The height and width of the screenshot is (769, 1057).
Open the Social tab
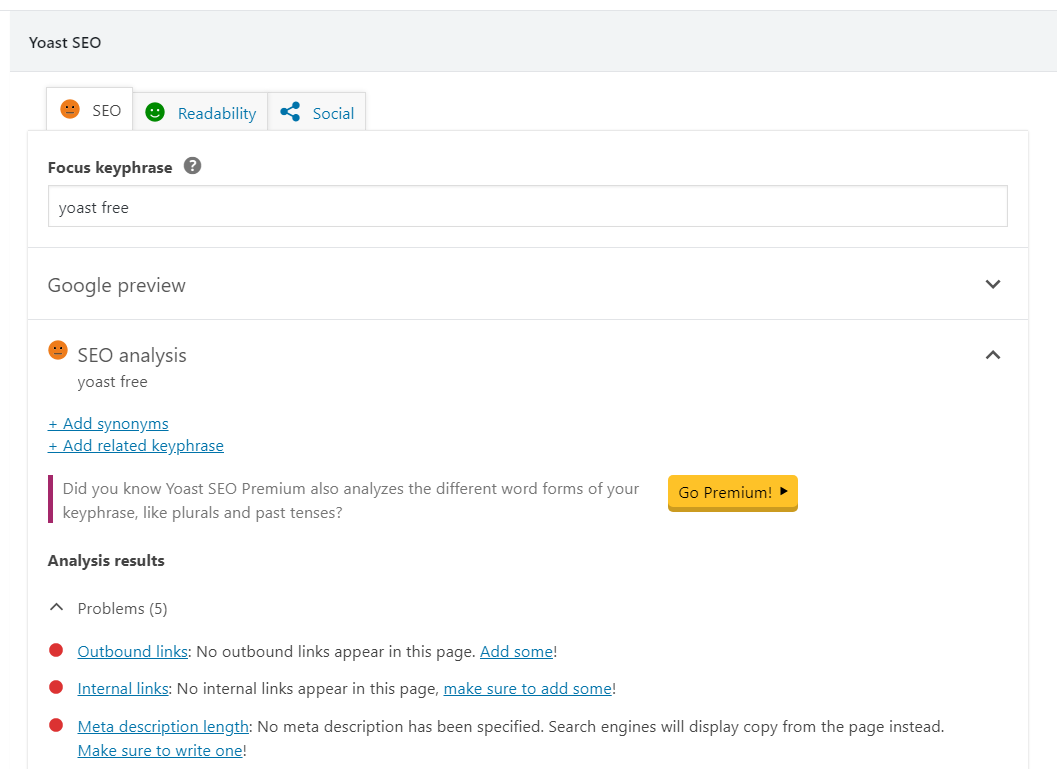(317, 112)
